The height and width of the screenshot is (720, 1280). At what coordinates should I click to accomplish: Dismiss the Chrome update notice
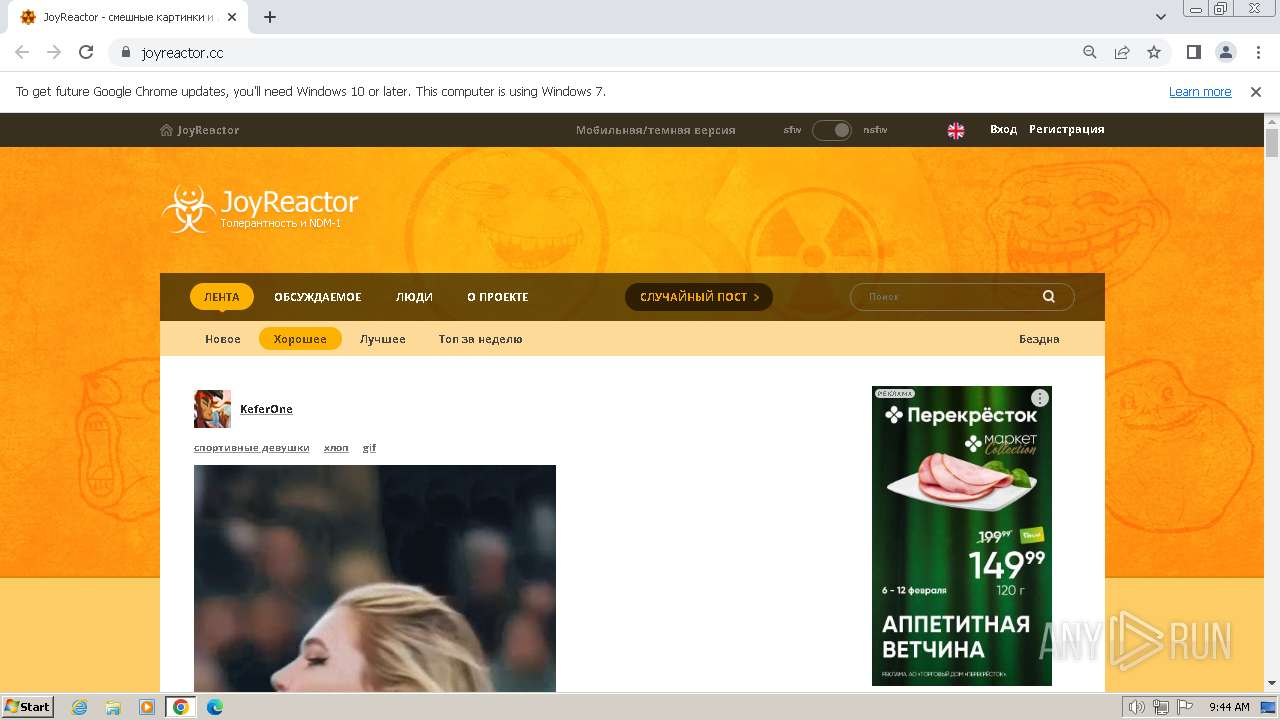[x=1256, y=91]
